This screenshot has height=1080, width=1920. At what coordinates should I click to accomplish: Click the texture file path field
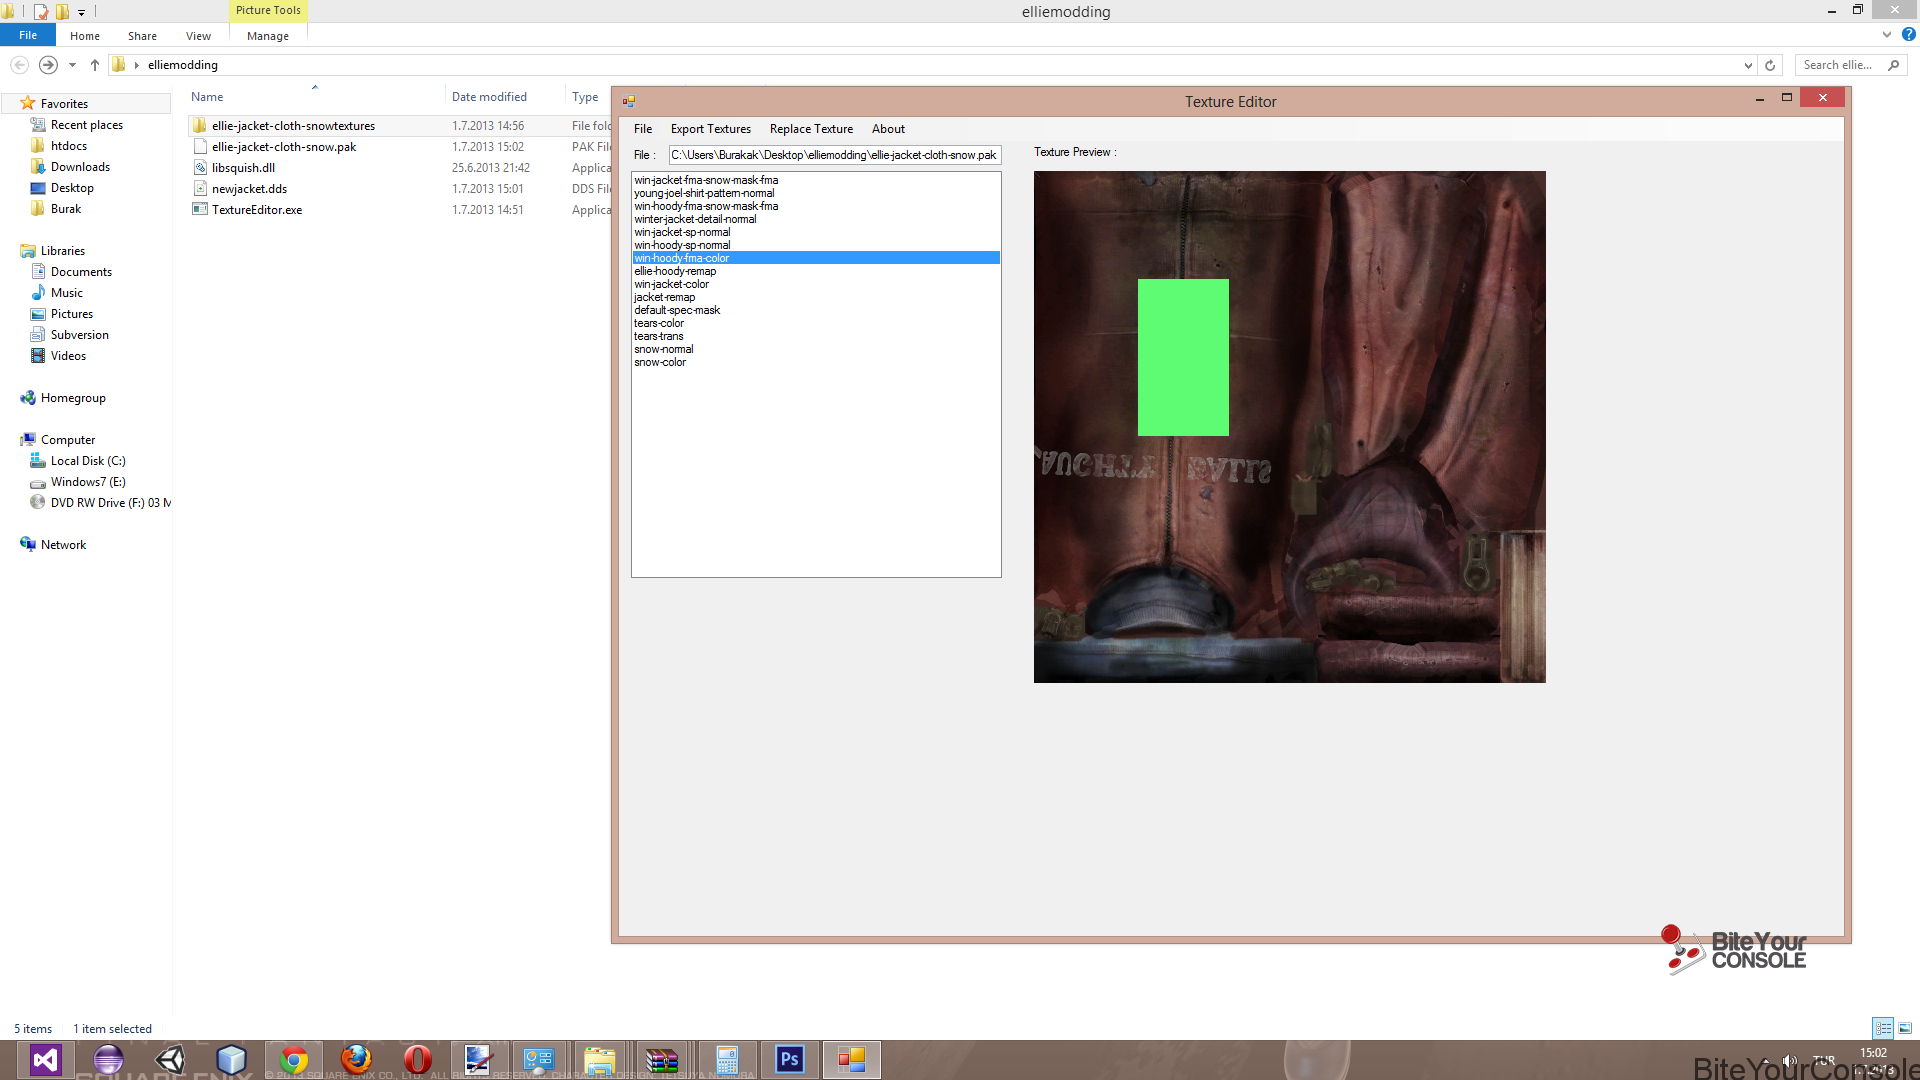tap(835, 155)
